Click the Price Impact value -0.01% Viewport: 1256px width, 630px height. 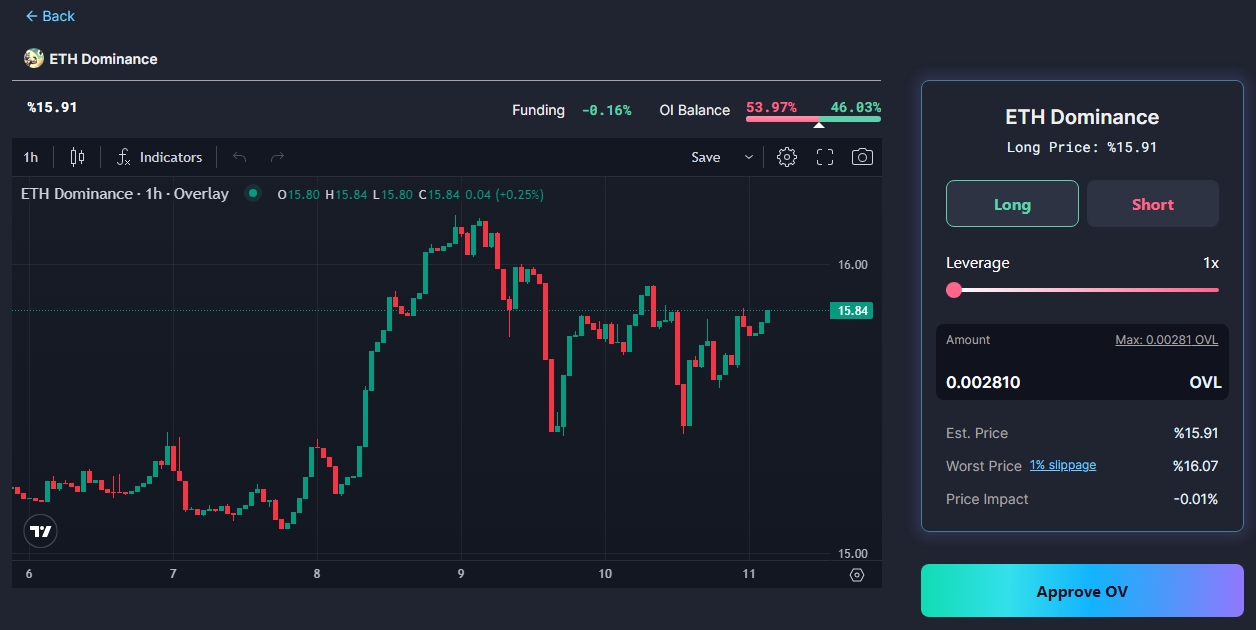tap(1195, 499)
